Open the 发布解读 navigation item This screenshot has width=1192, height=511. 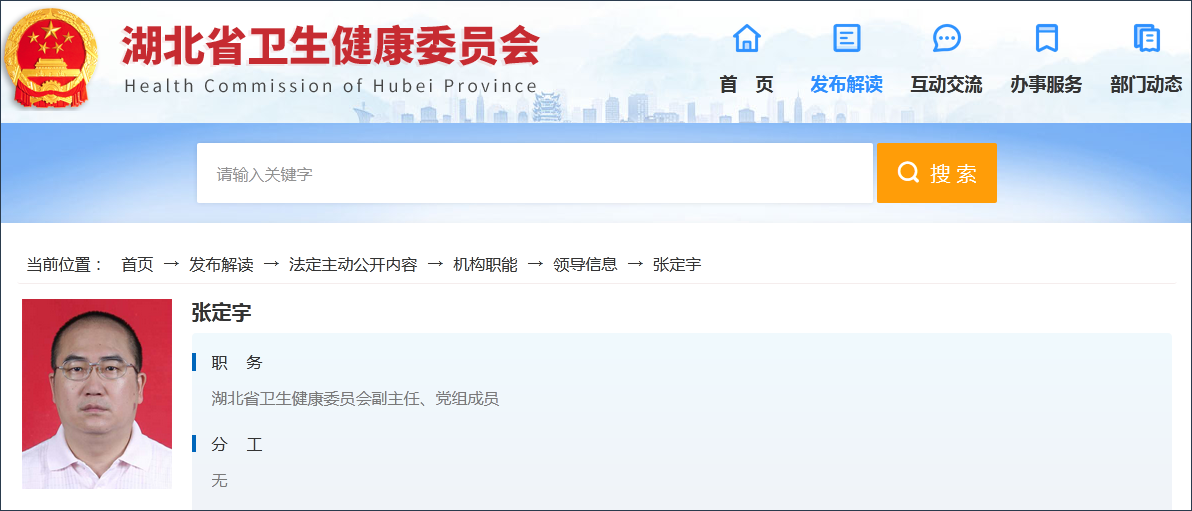(x=846, y=84)
